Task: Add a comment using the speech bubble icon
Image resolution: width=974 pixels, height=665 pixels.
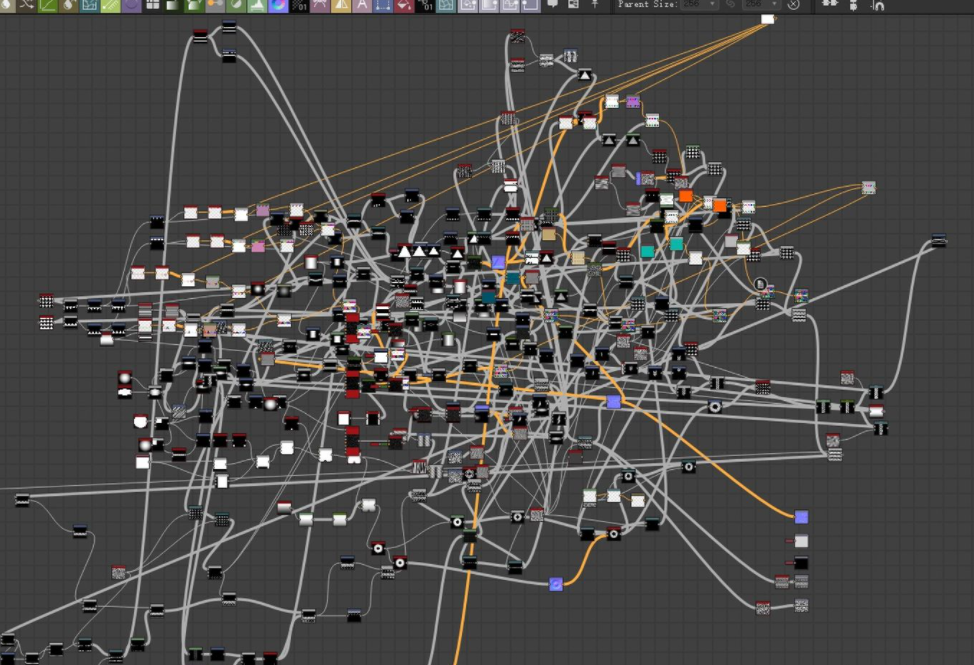Action: 554,5
